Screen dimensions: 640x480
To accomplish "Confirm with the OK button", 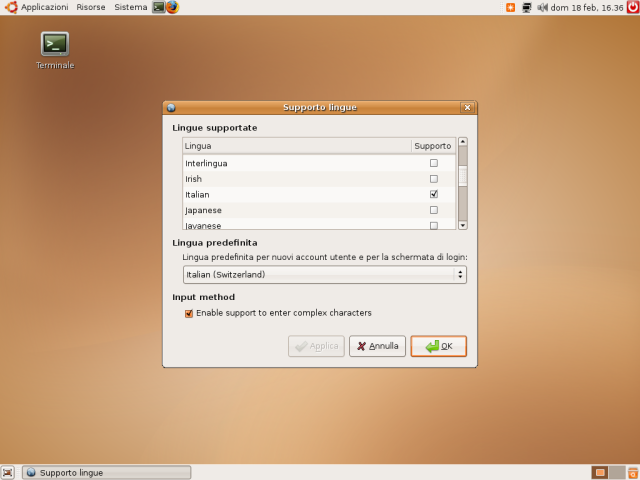I will coord(438,346).
